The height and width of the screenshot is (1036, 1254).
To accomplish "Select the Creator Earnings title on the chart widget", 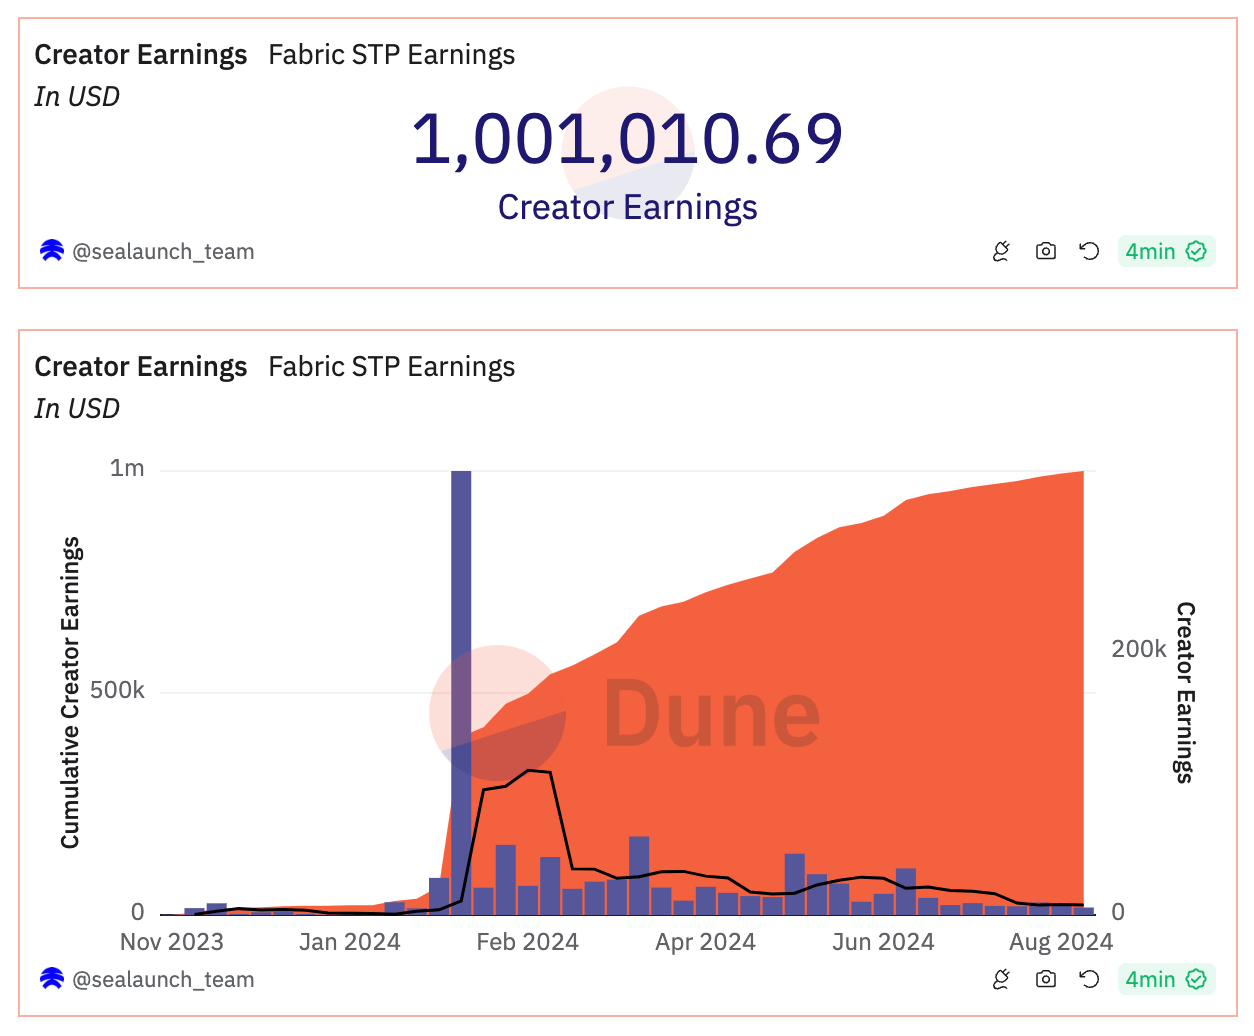I will (140, 366).
